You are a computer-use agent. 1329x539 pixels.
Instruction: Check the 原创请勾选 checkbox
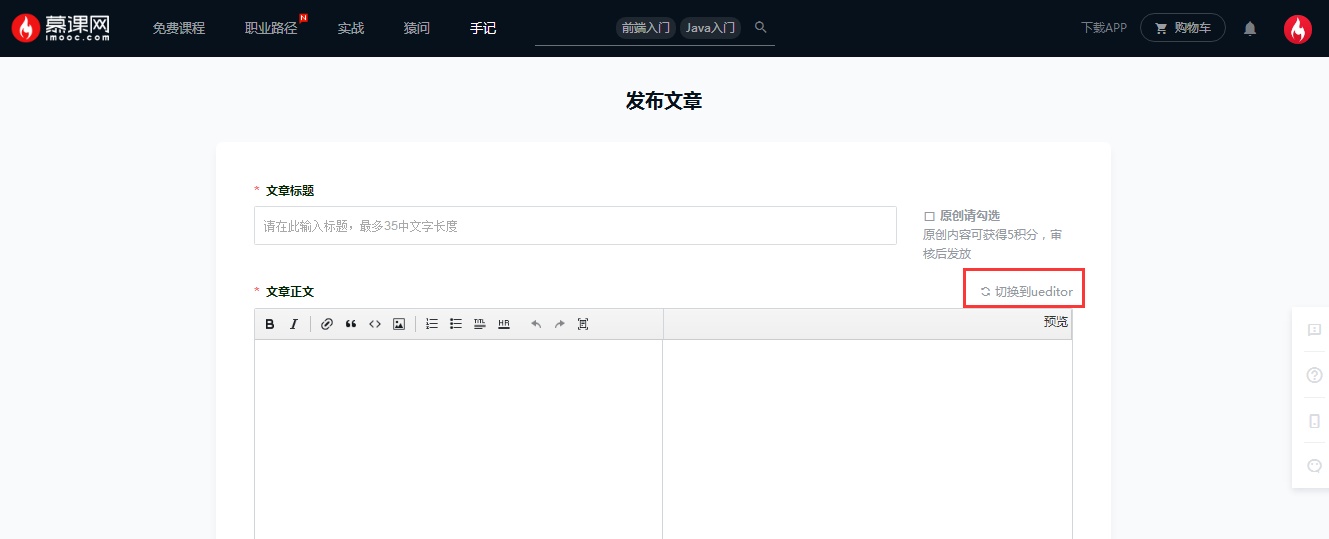pos(929,216)
